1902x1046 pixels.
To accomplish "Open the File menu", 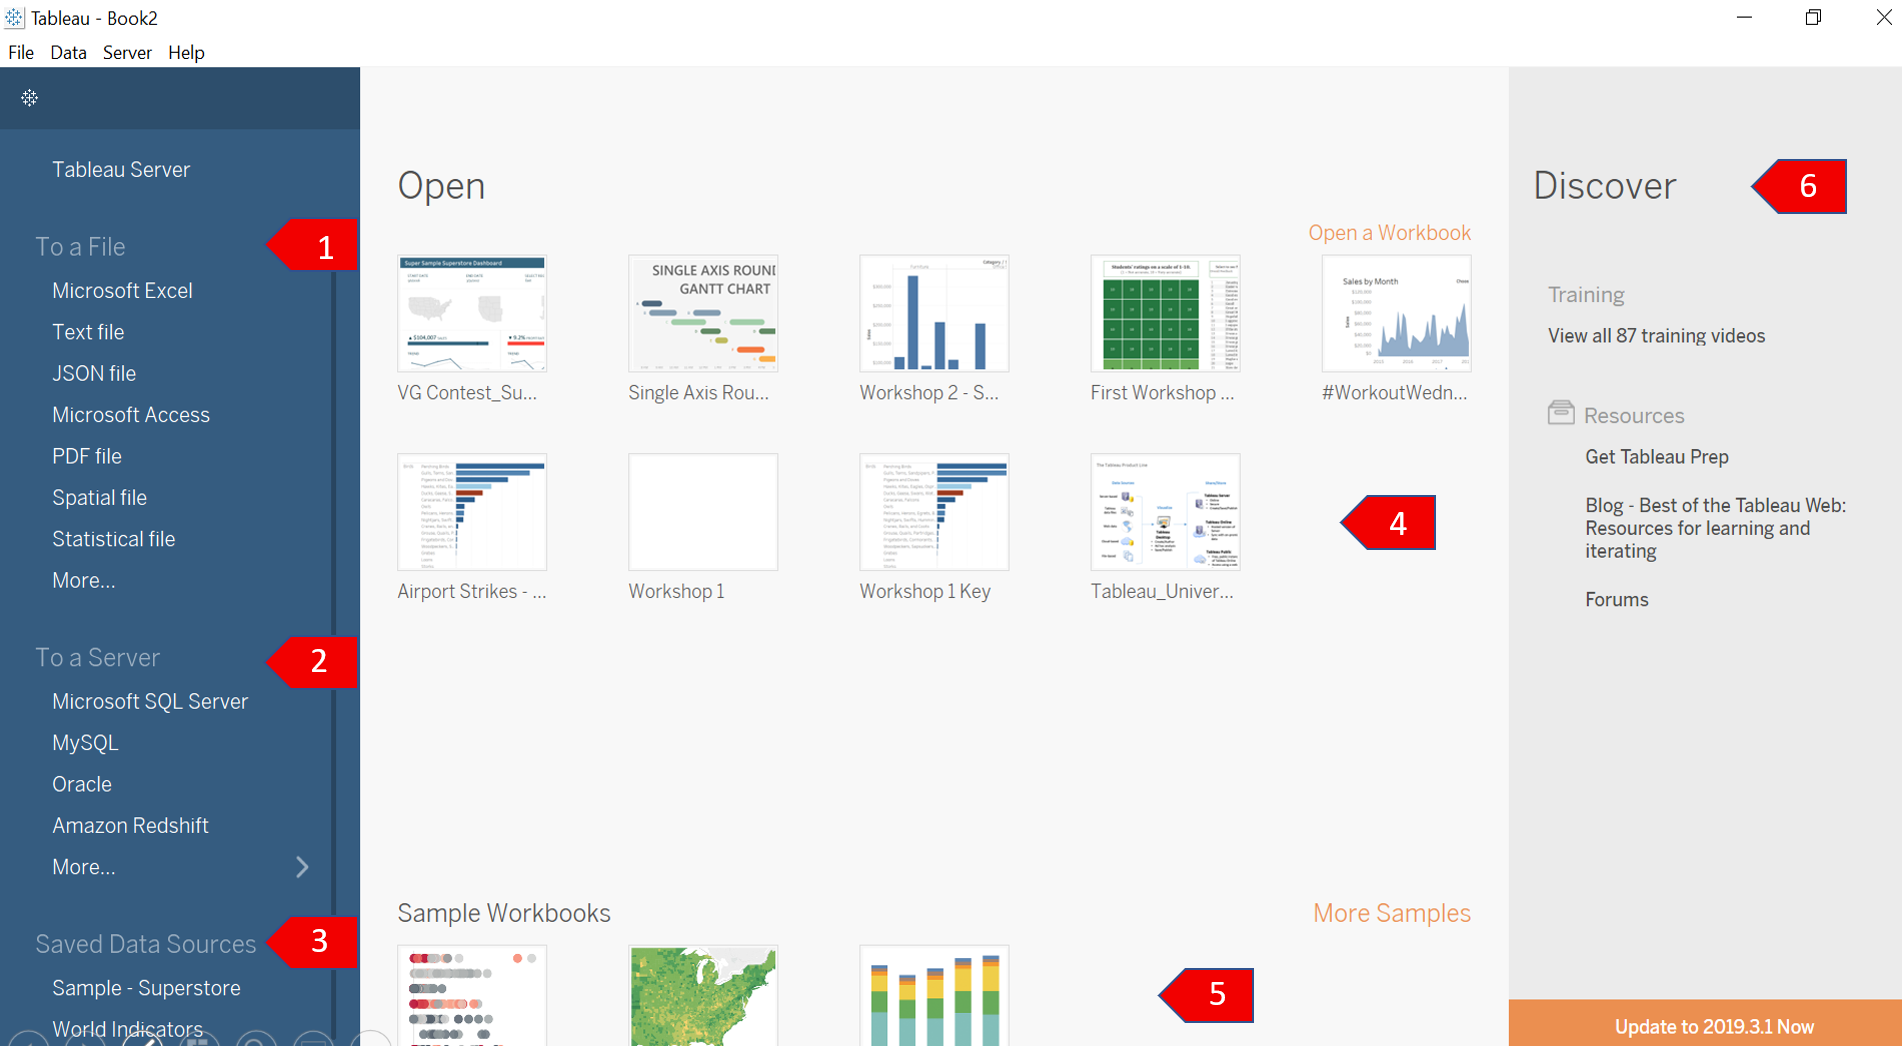I will [20, 52].
